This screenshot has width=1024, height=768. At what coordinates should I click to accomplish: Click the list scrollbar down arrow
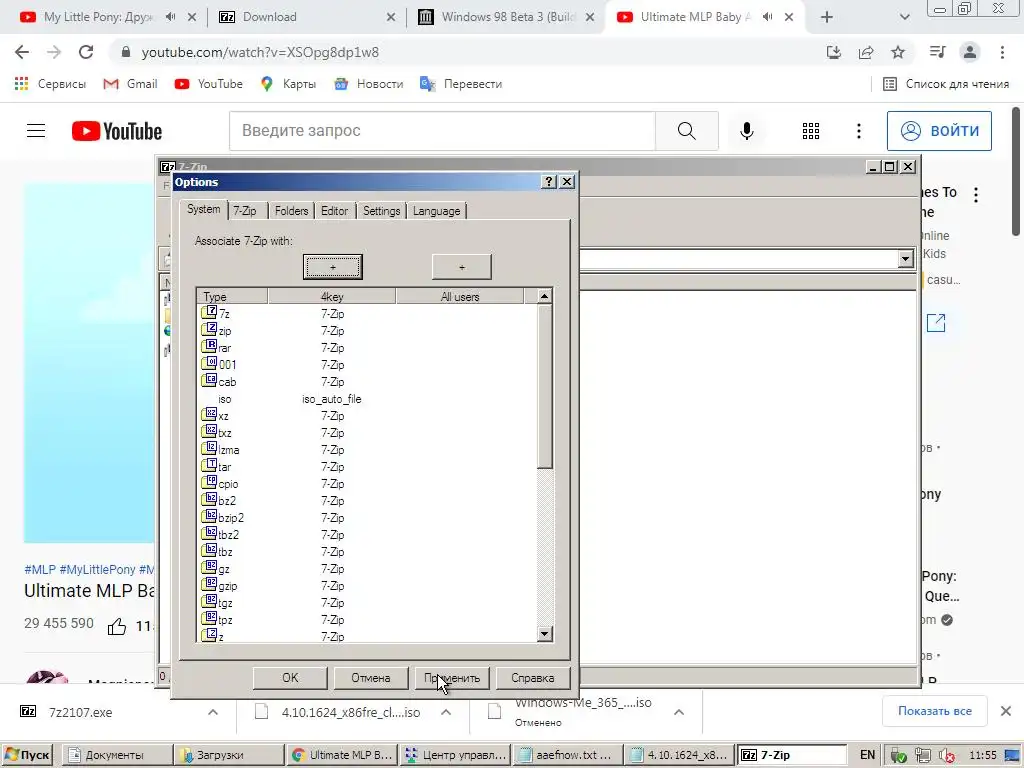[x=545, y=633]
